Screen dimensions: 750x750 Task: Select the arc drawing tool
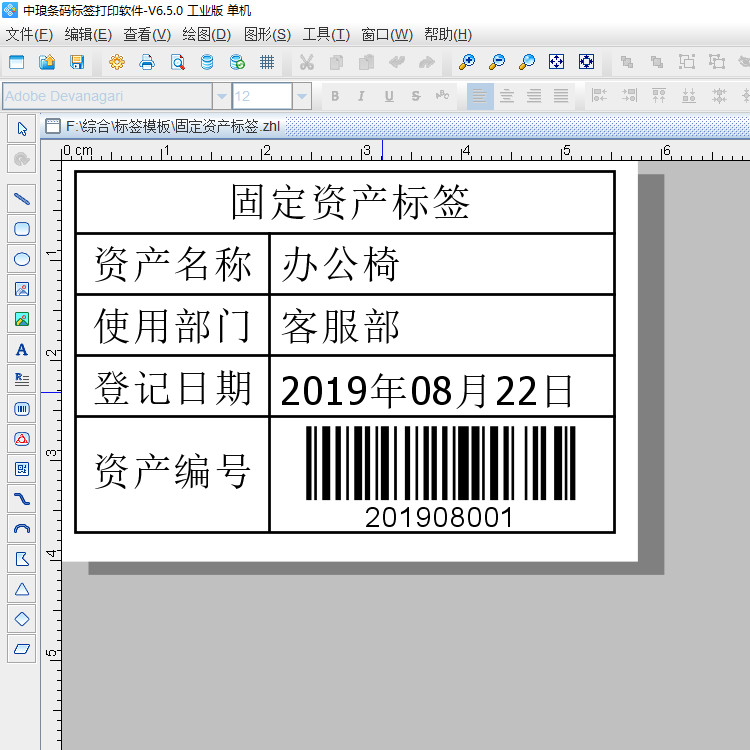(22, 529)
